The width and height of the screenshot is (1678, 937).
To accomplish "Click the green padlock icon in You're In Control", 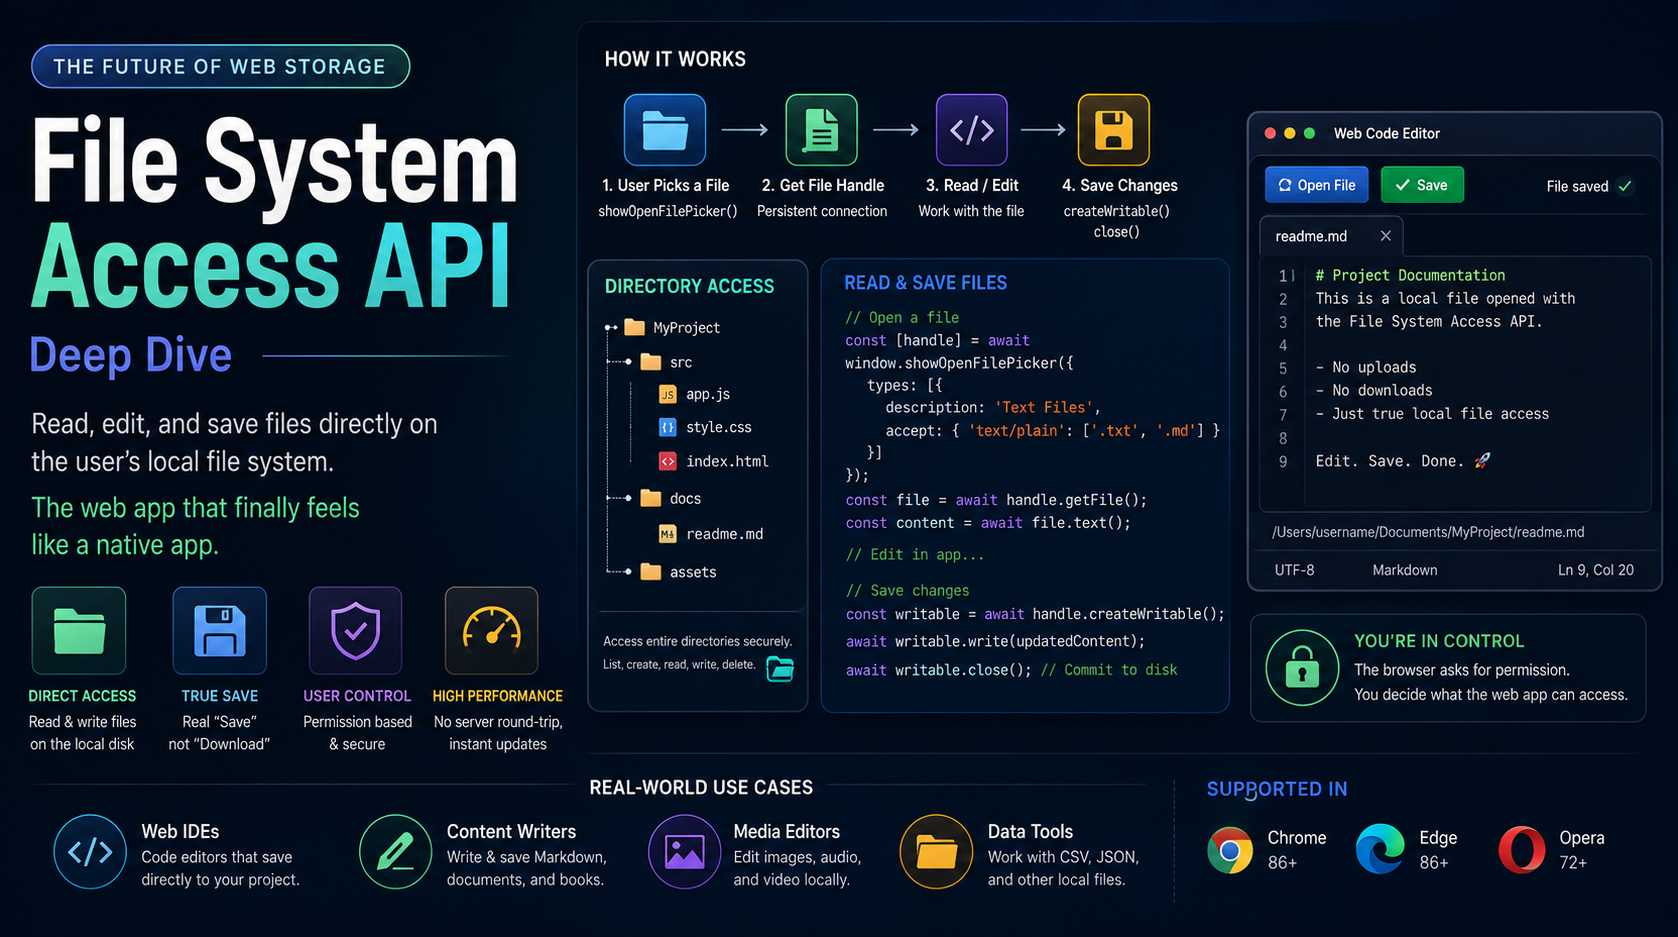I will click(x=1302, y=668).
